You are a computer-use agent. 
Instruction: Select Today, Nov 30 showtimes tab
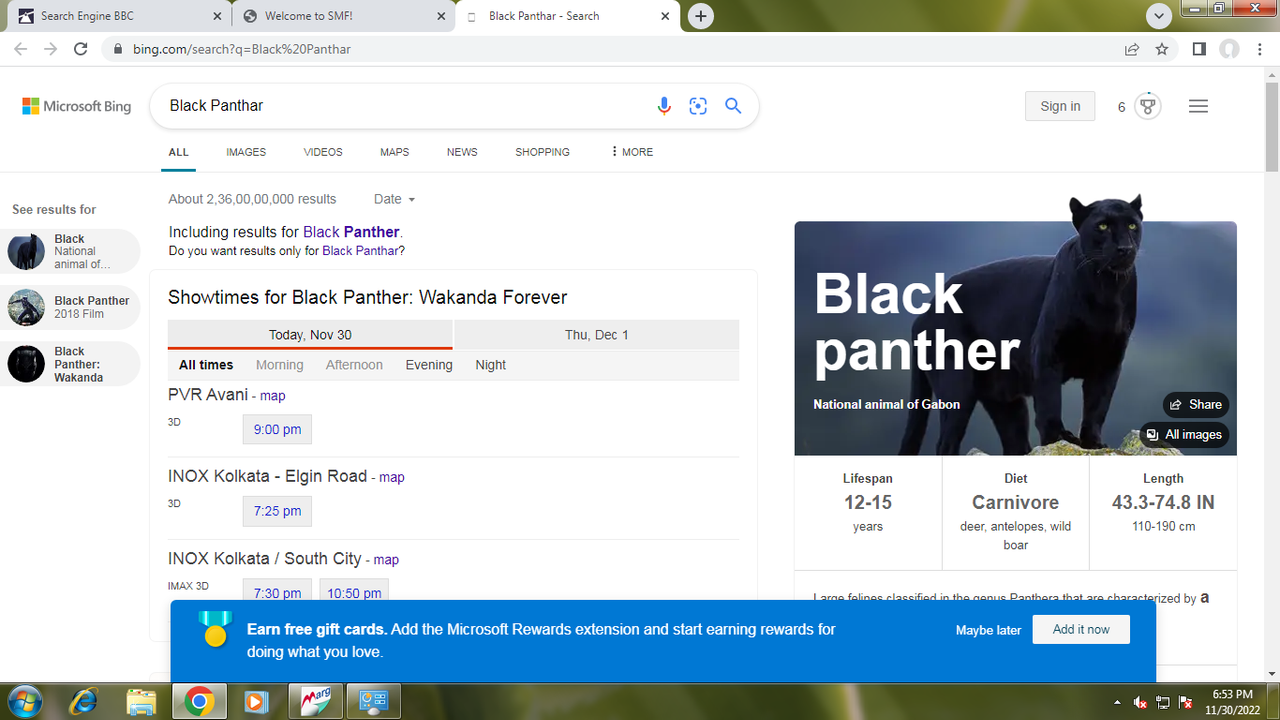pos(310,335)
